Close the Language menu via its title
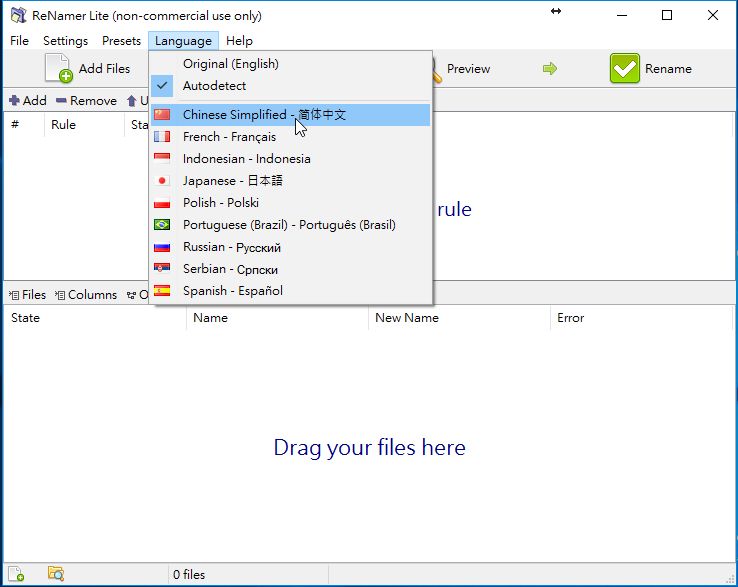738x587 pixels. pos(183,41)
